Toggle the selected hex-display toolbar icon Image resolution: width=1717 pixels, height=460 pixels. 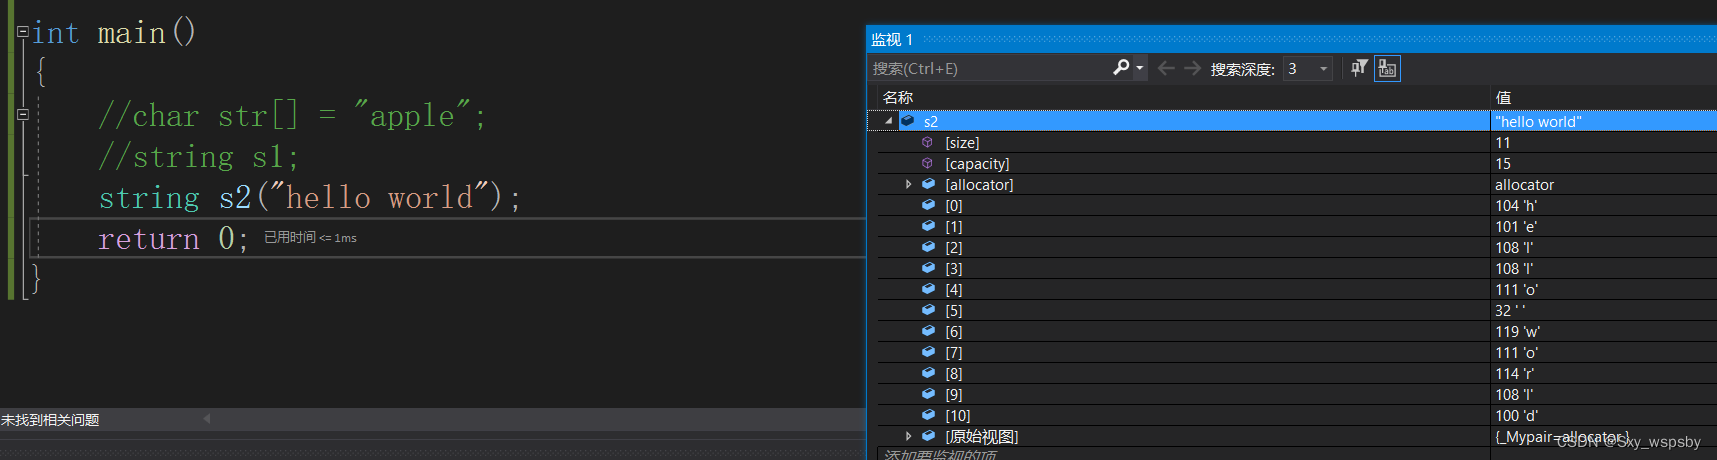point(1387,68)
